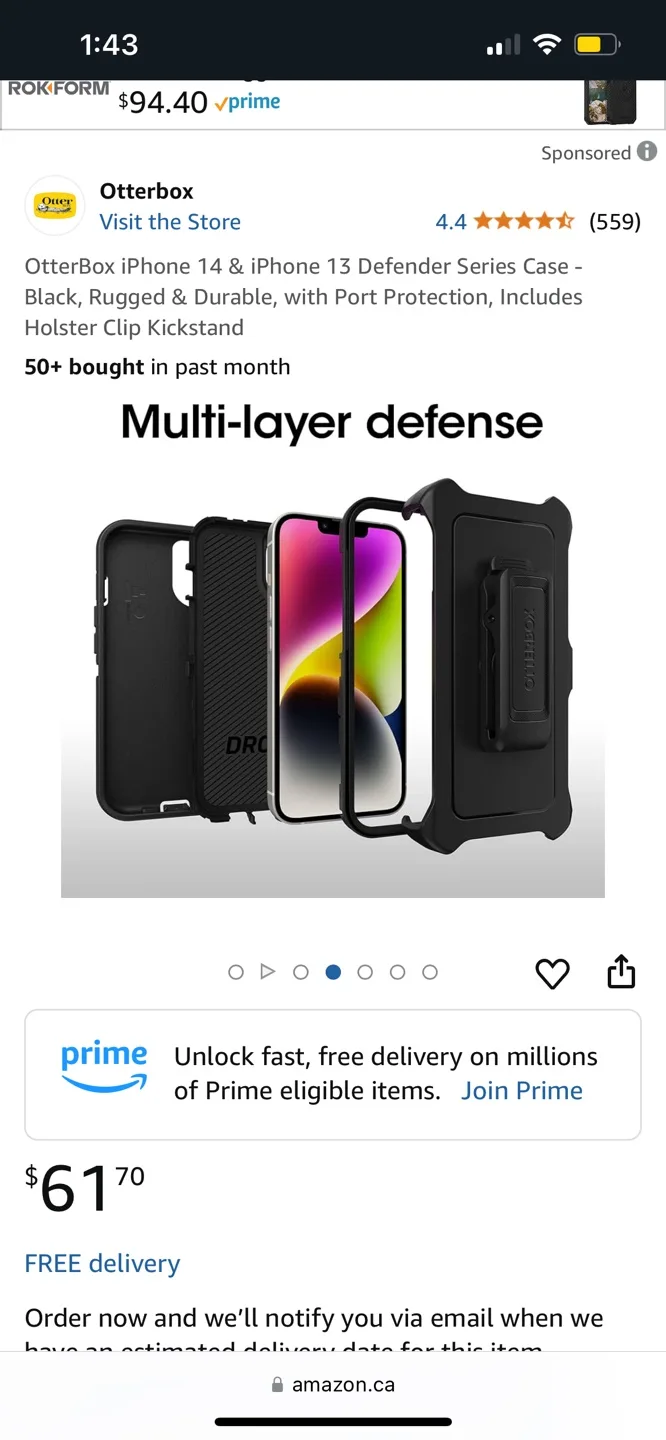This screenshot has height=1440, width=666.
Task: Open the (559) reviews count
Action: [615, 222]
